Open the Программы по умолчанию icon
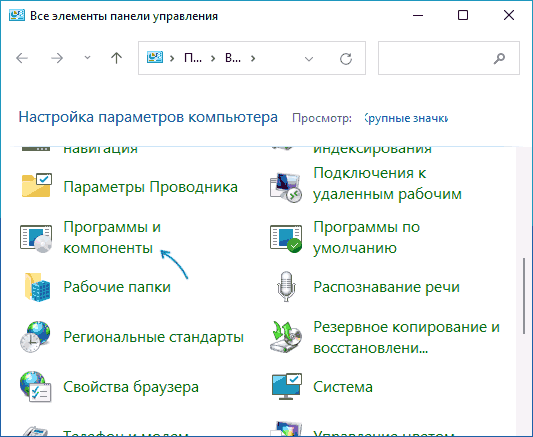 tap(286, 238)
